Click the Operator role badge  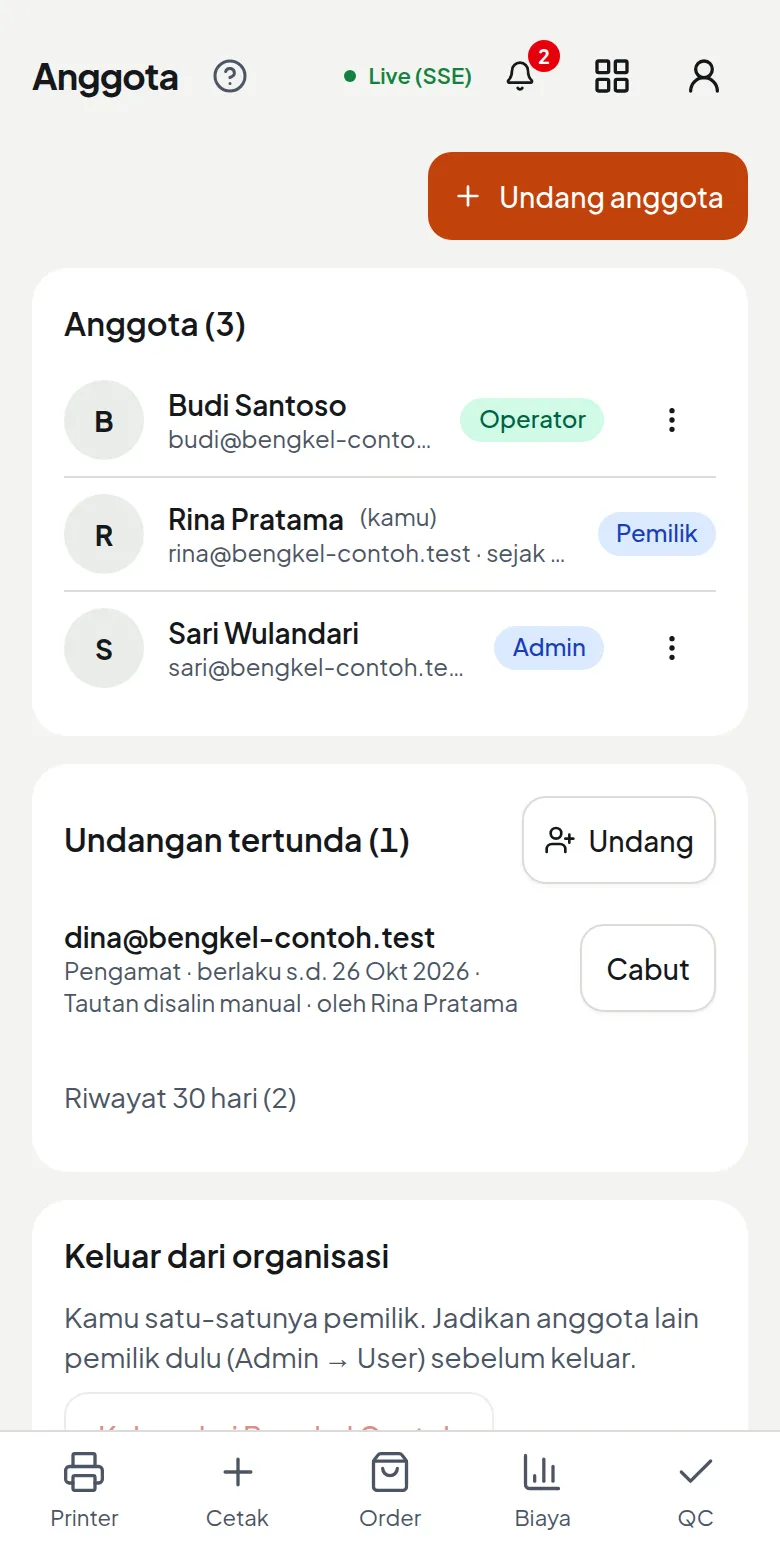(x=532, y=420)
